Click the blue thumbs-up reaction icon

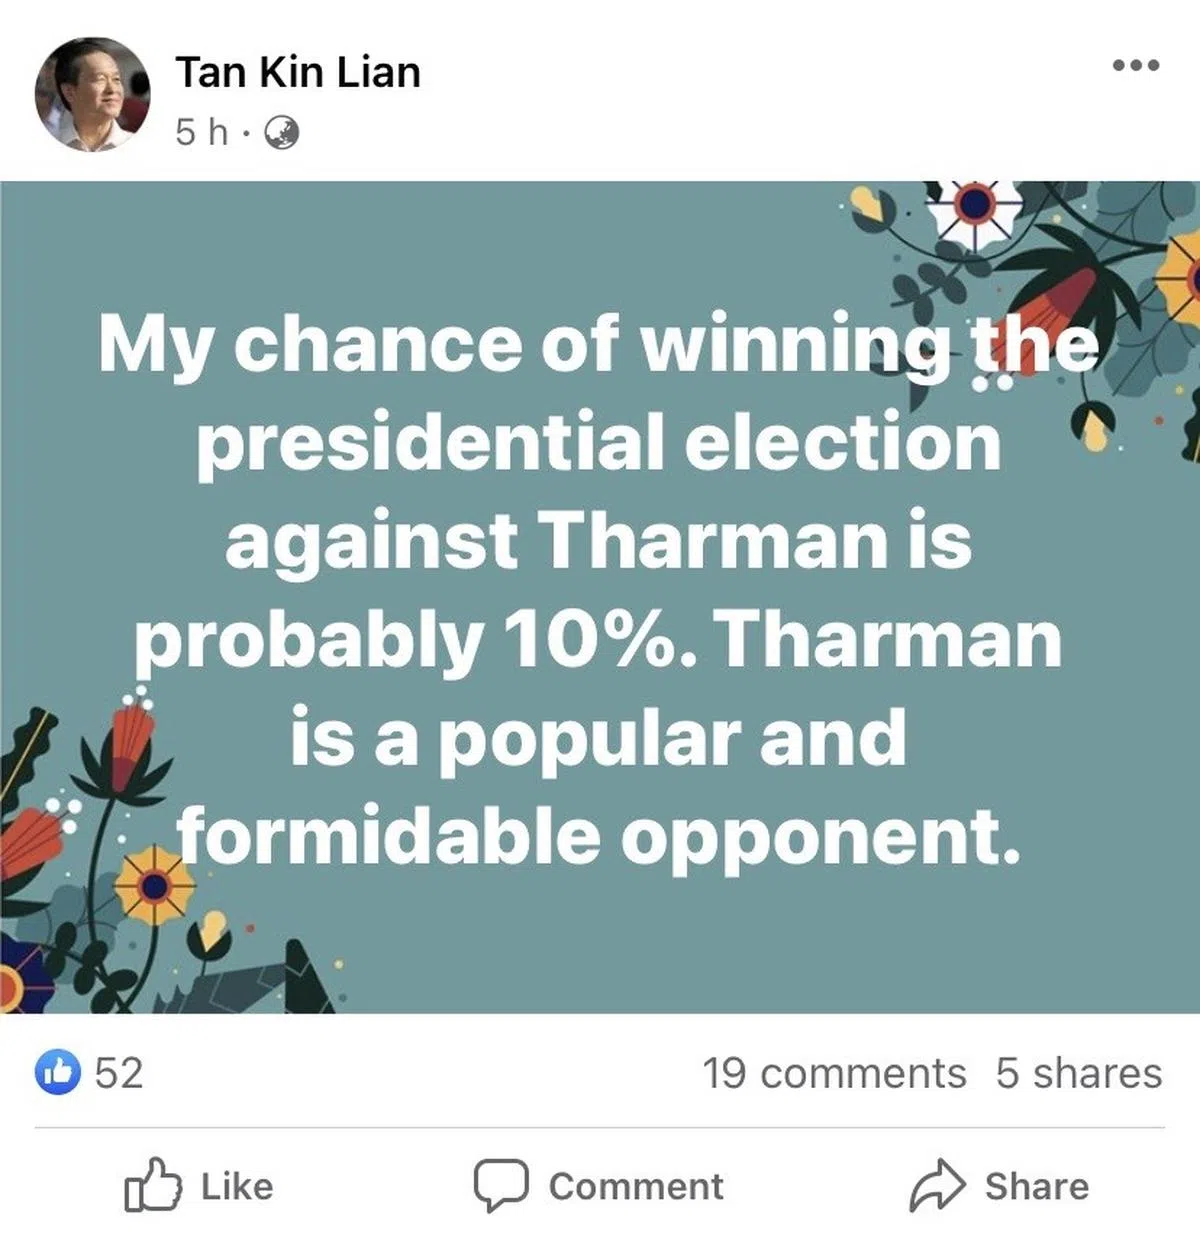pos(58,1072)
